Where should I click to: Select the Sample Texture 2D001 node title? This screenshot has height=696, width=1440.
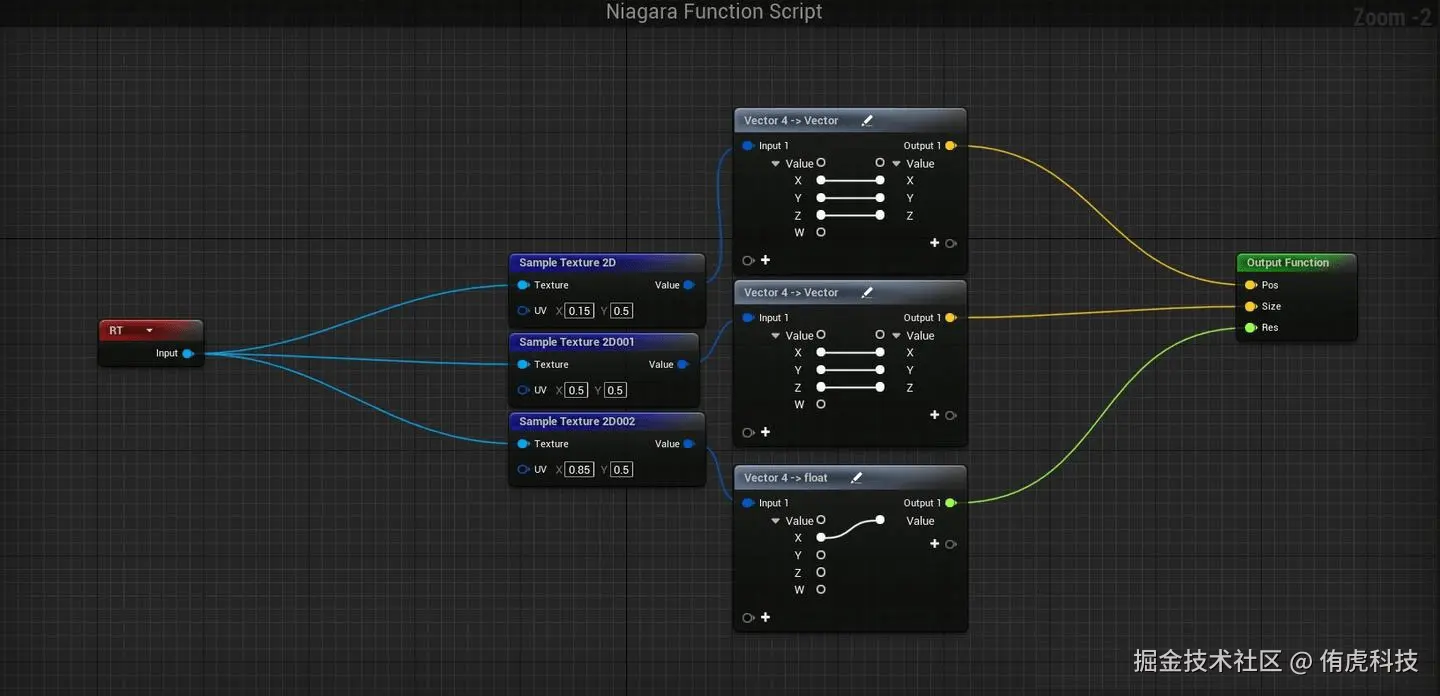577,342
